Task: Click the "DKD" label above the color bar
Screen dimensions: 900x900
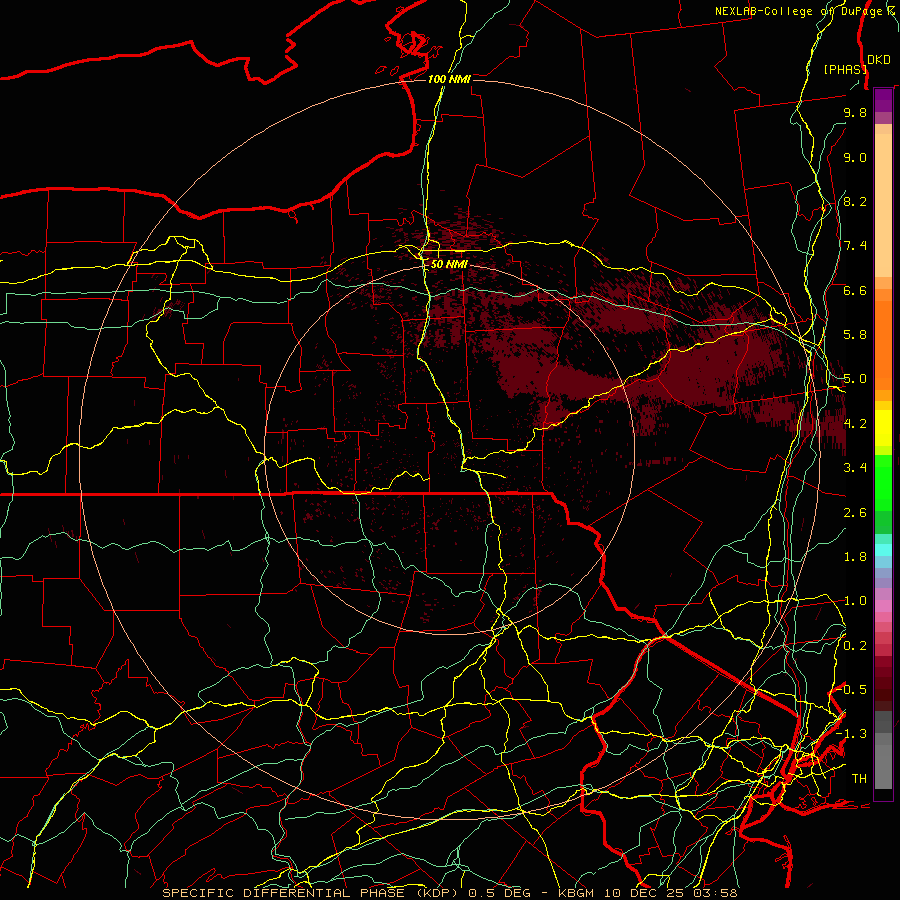Action: pyautogui.click(x=879, y=60)
